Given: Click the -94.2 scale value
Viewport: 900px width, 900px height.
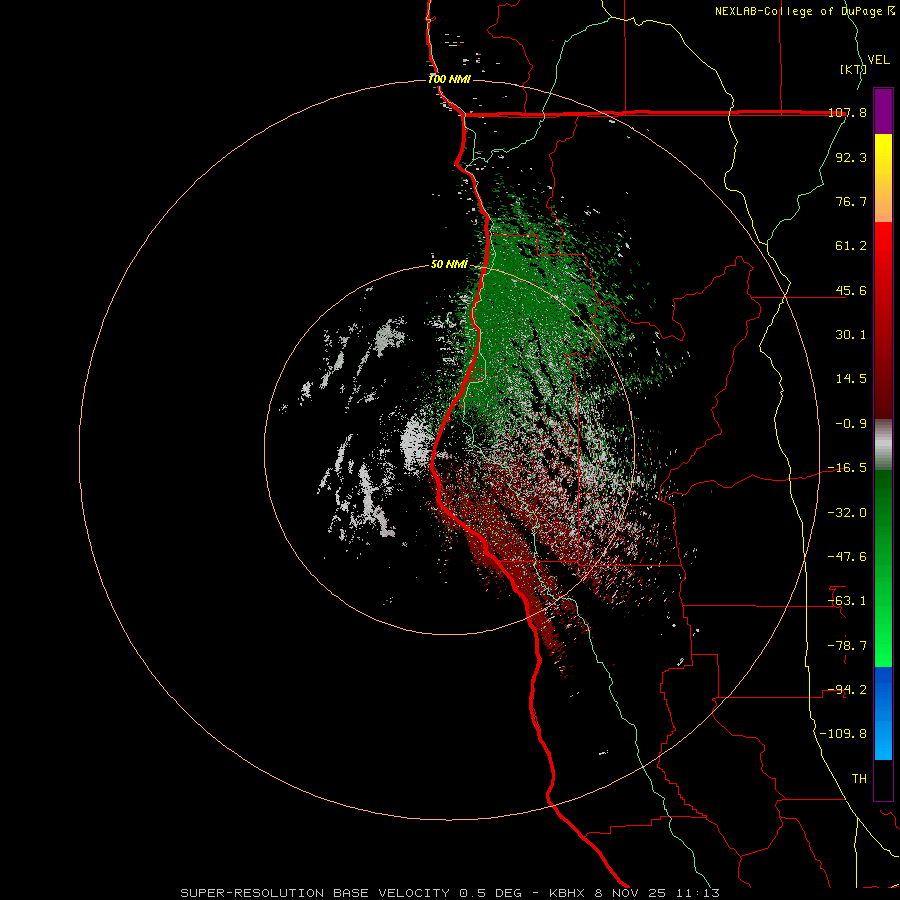Looking at the screenshot, I should point(847,690).
